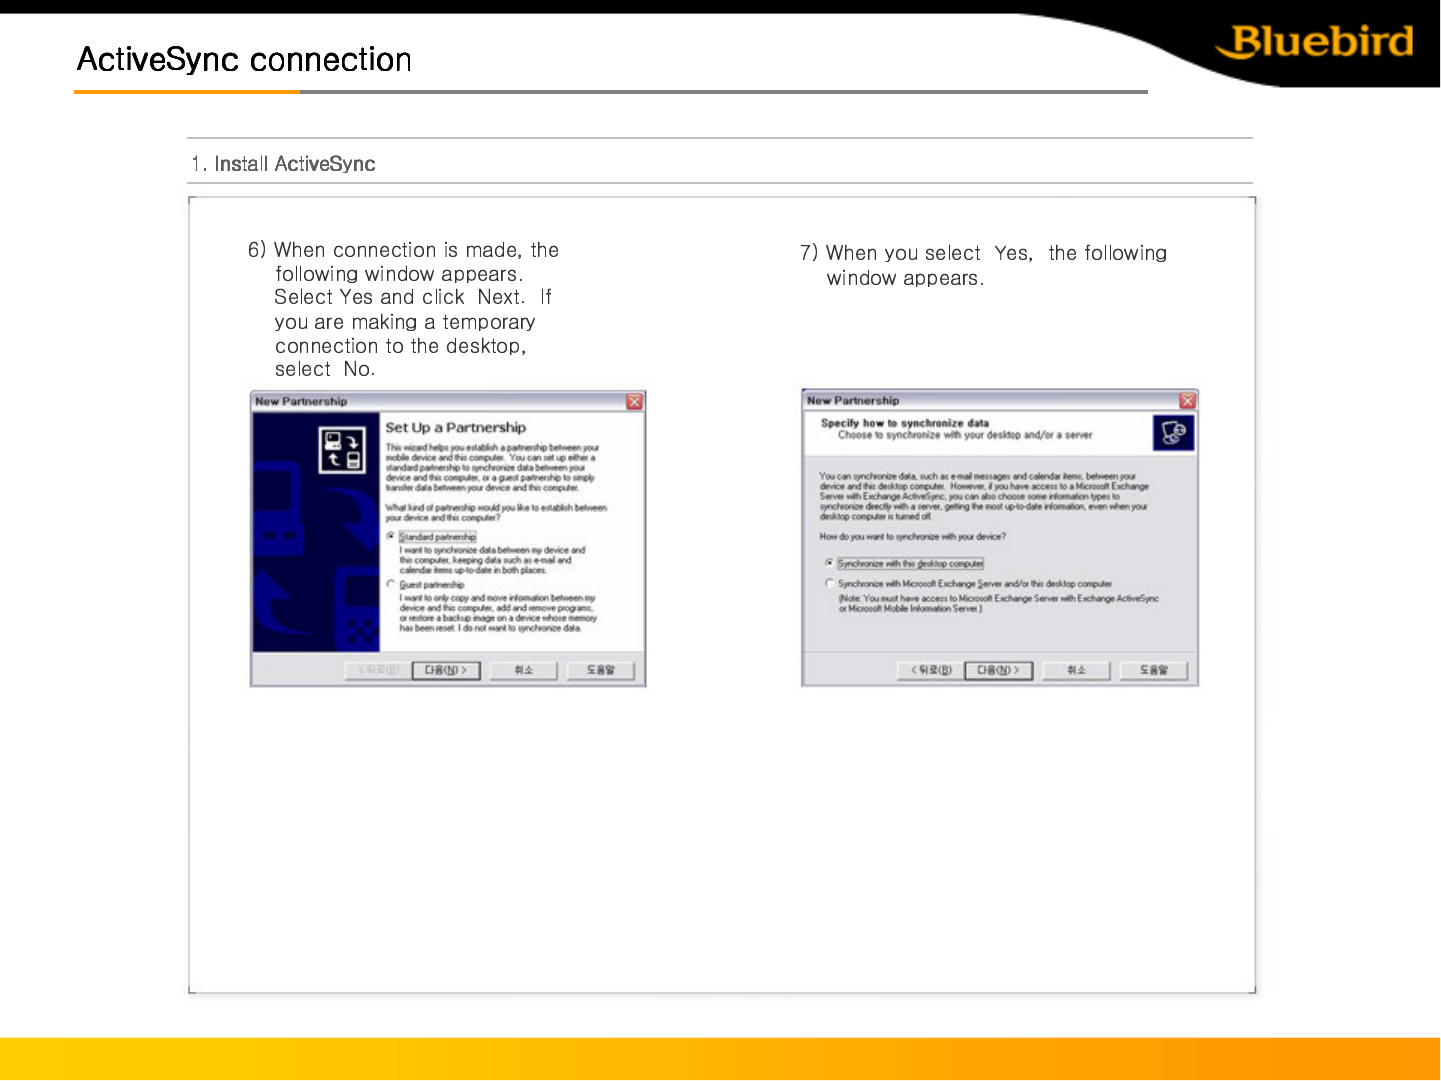Open 도움말 Help in Set Up a Partnership dialog

(600, 670)
